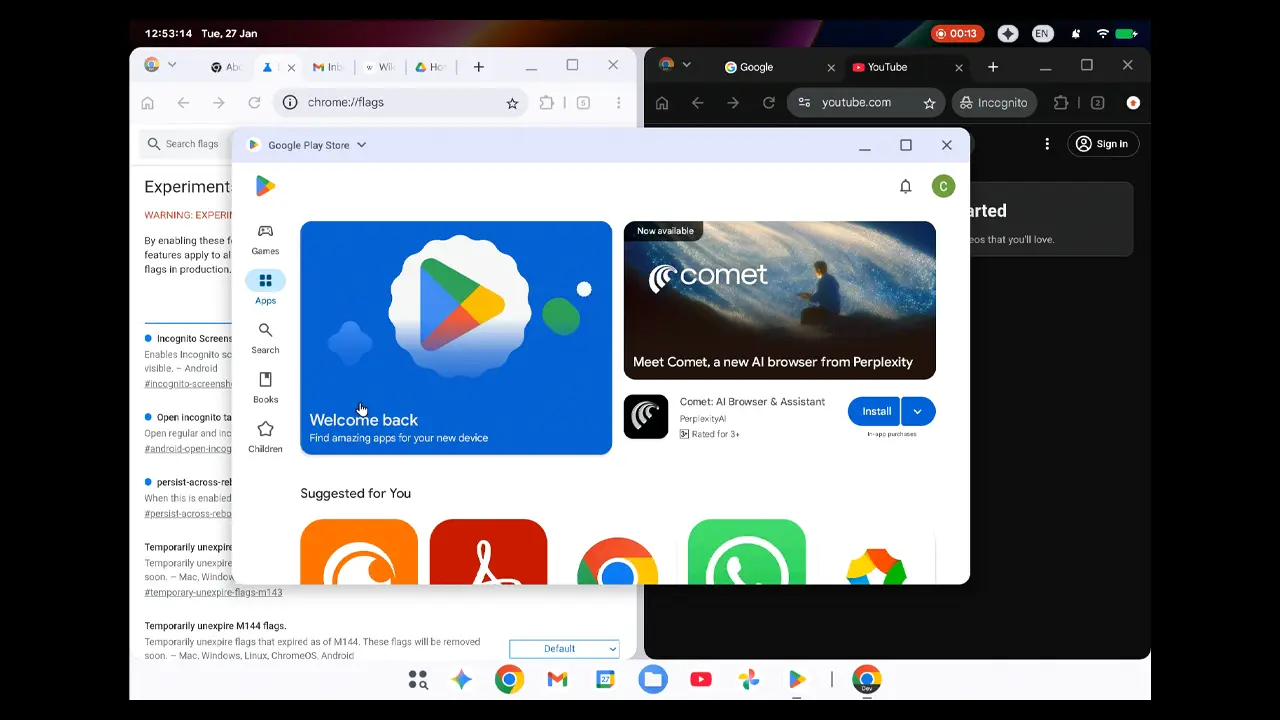This screenshot has height=720, width=1280.
Task: Select Games in the Play Store sidebar
Action: click(x=265, y=240)
